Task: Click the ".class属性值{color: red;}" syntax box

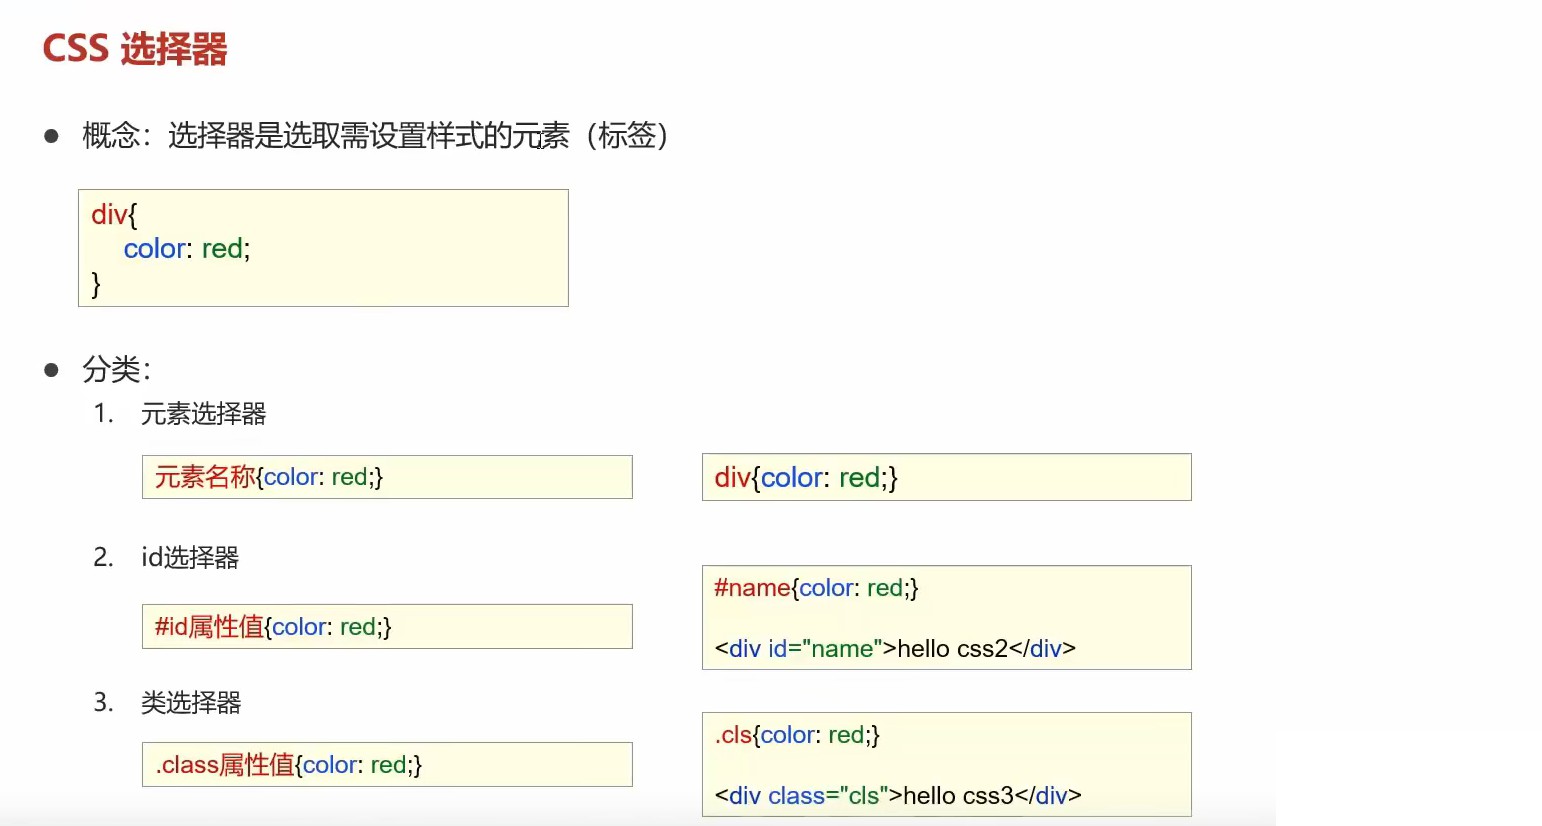Action: 386,765
